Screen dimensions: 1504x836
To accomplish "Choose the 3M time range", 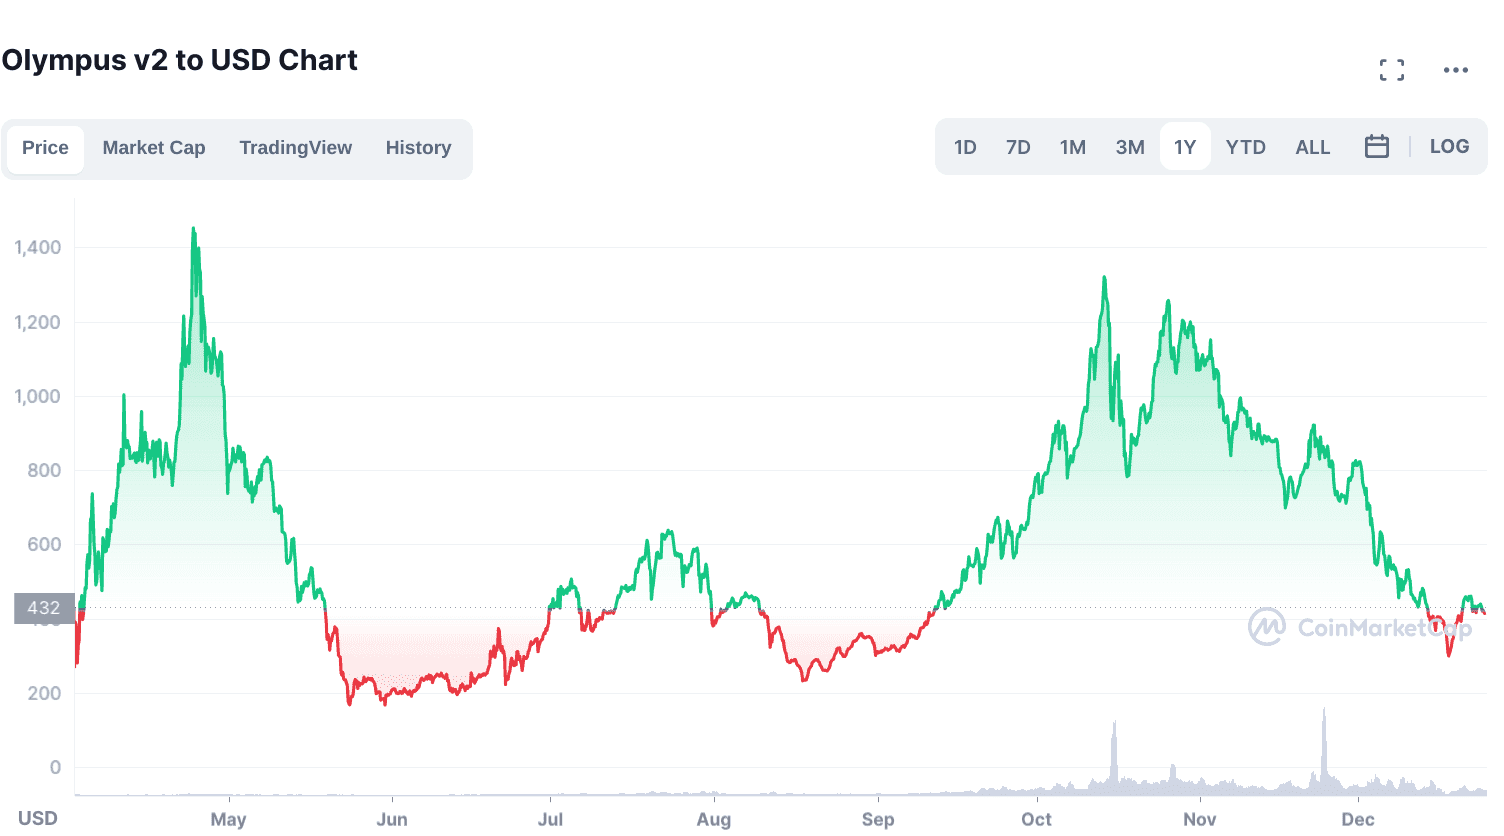I will pyautogui.click(x=1129, y=148).
